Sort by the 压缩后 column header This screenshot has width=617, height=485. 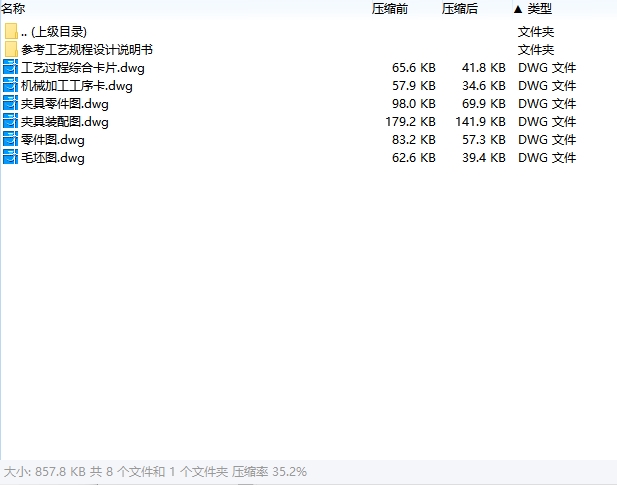click(459, 8)
